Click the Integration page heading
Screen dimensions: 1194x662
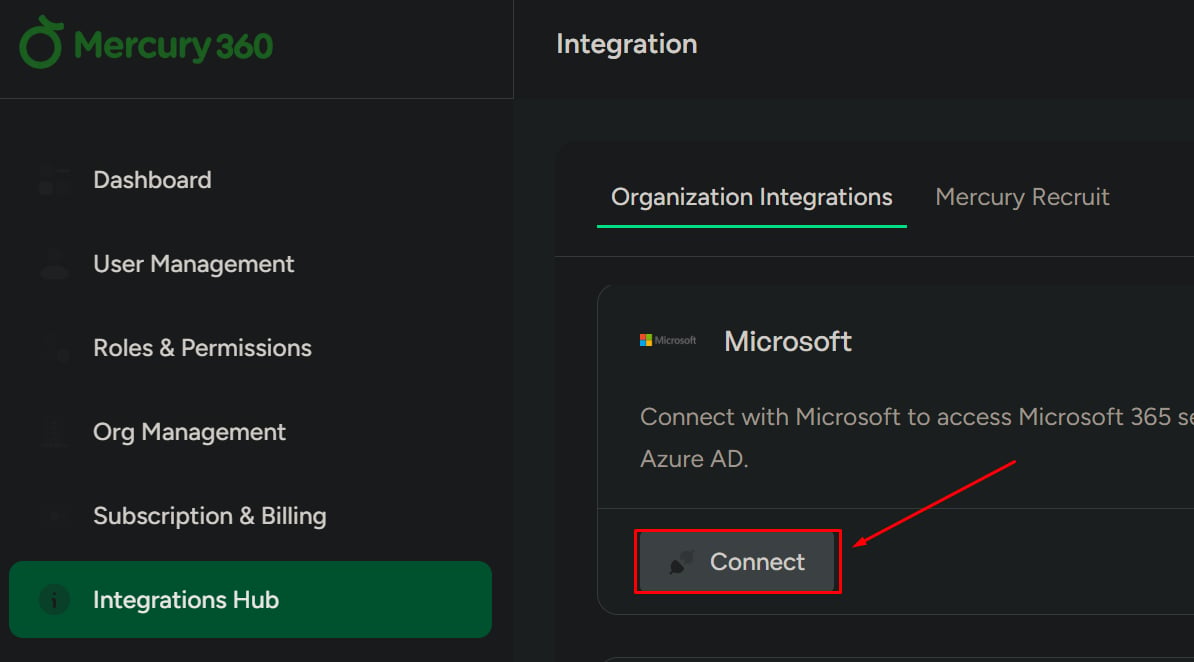click(x=627, y=44)
